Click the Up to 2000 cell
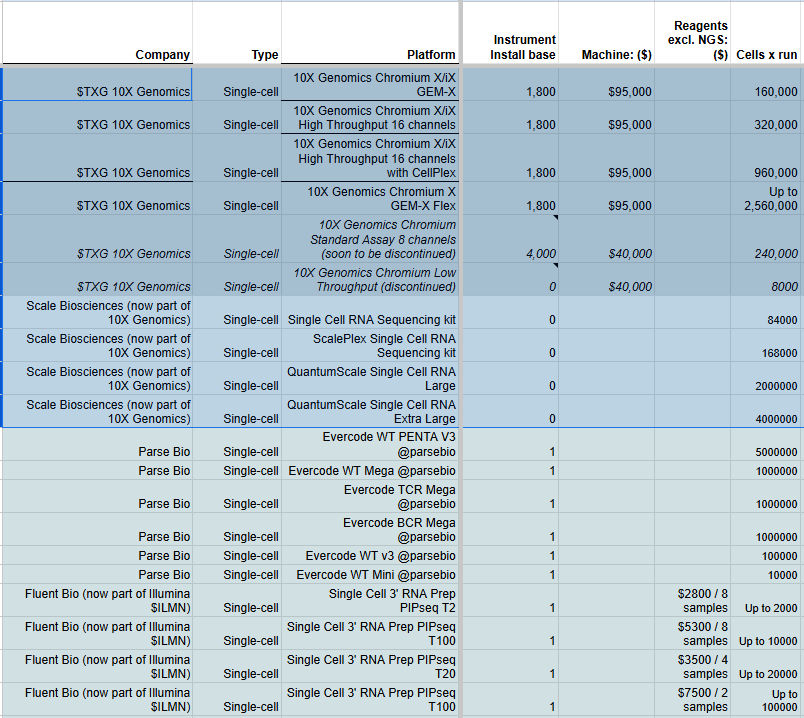The image size is (804, 718). (x=766, y=601)
